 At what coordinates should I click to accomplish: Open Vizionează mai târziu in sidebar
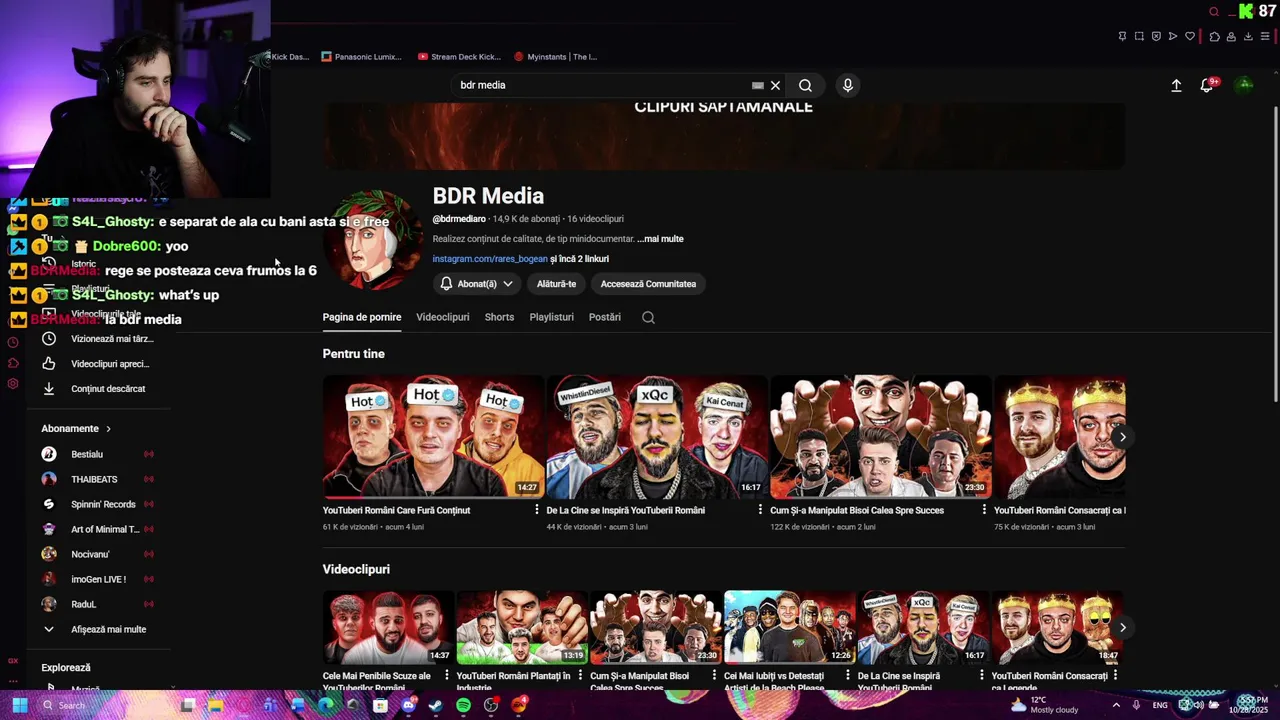tap(98, 339)
